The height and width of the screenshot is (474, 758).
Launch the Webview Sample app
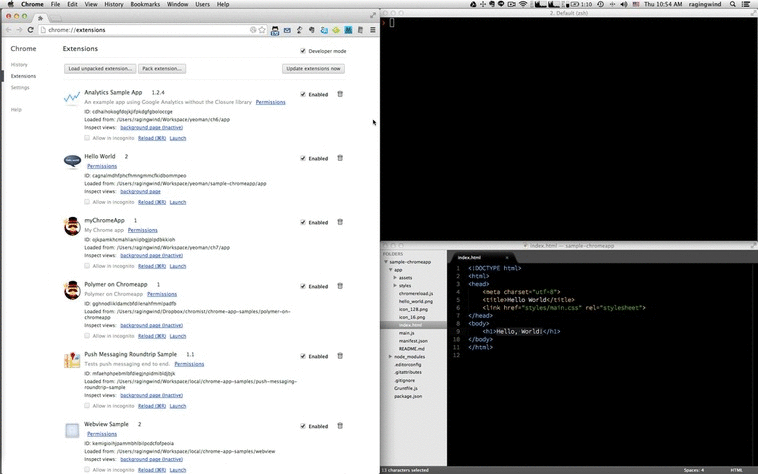click(x=177, y=470)
